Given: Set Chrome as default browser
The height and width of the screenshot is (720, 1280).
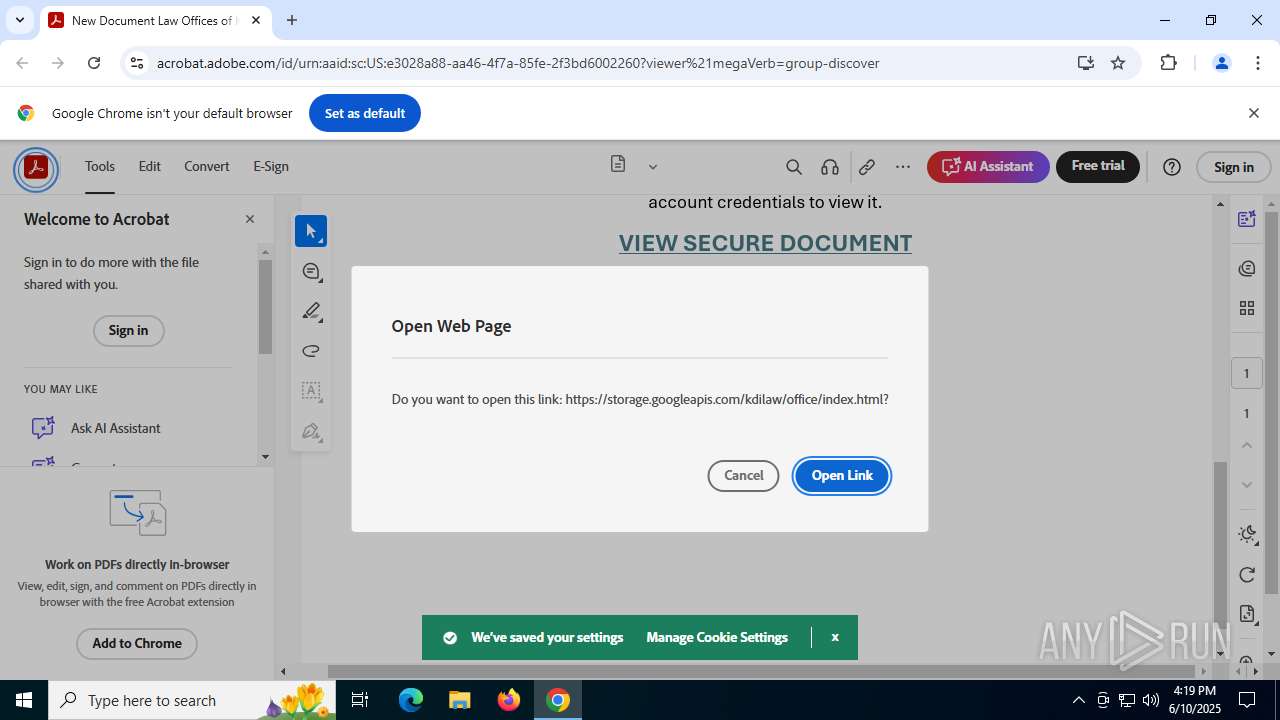Looking at the screenshot, I should tap(365, 113).
